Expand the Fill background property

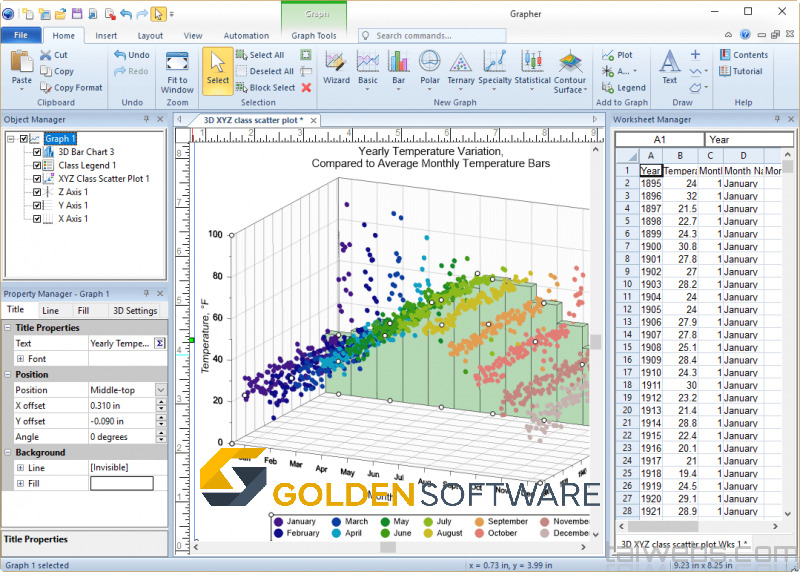tap(20, 483)
